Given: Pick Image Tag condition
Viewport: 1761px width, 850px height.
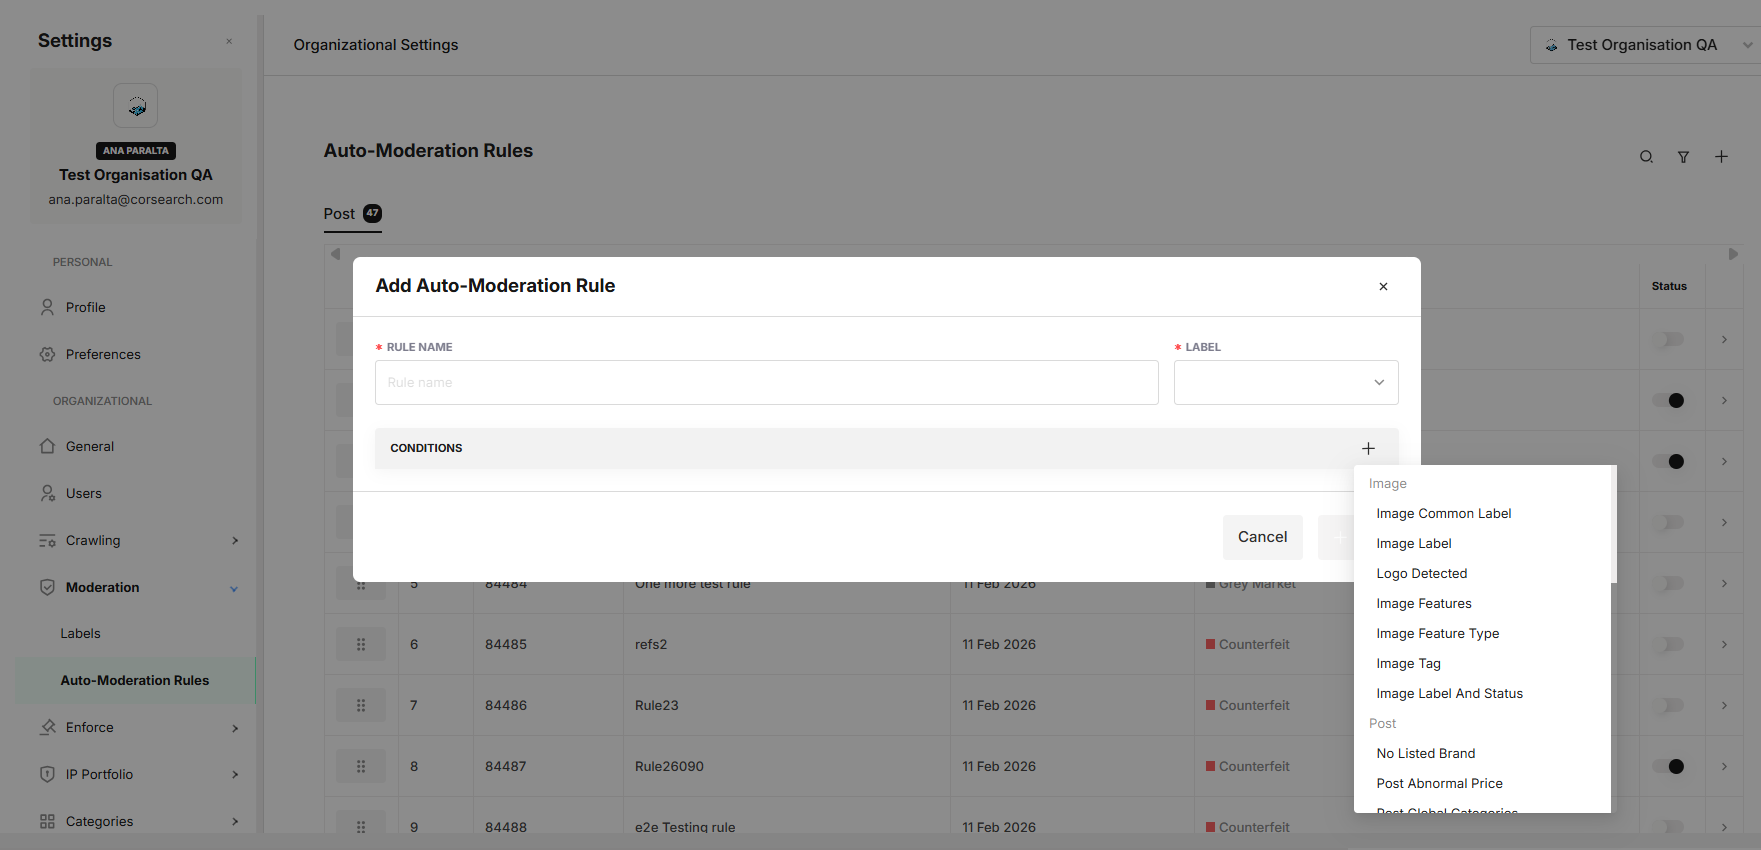Looking at the screenshot, I should (1408, 663).
